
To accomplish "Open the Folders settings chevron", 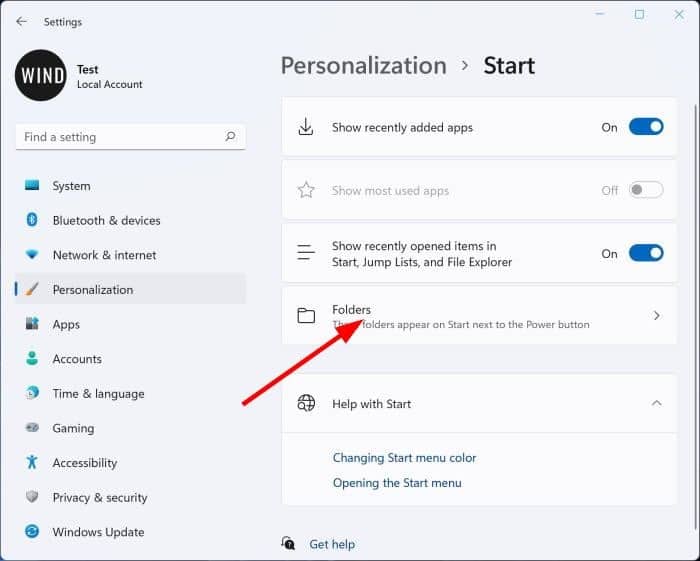I will (x=656, y=316).
